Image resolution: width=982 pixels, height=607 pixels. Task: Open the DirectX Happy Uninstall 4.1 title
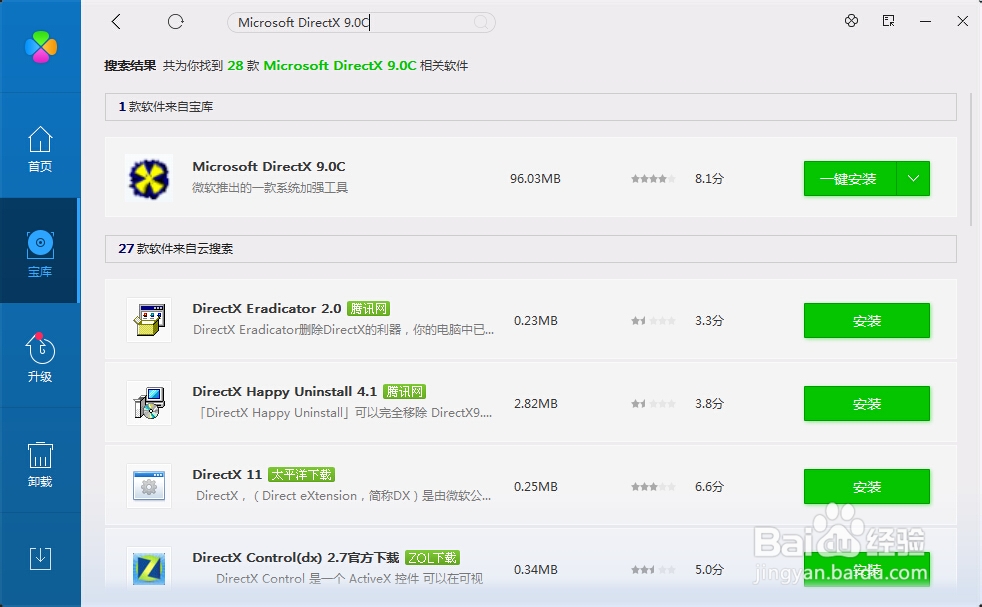[x=284, y=392]
